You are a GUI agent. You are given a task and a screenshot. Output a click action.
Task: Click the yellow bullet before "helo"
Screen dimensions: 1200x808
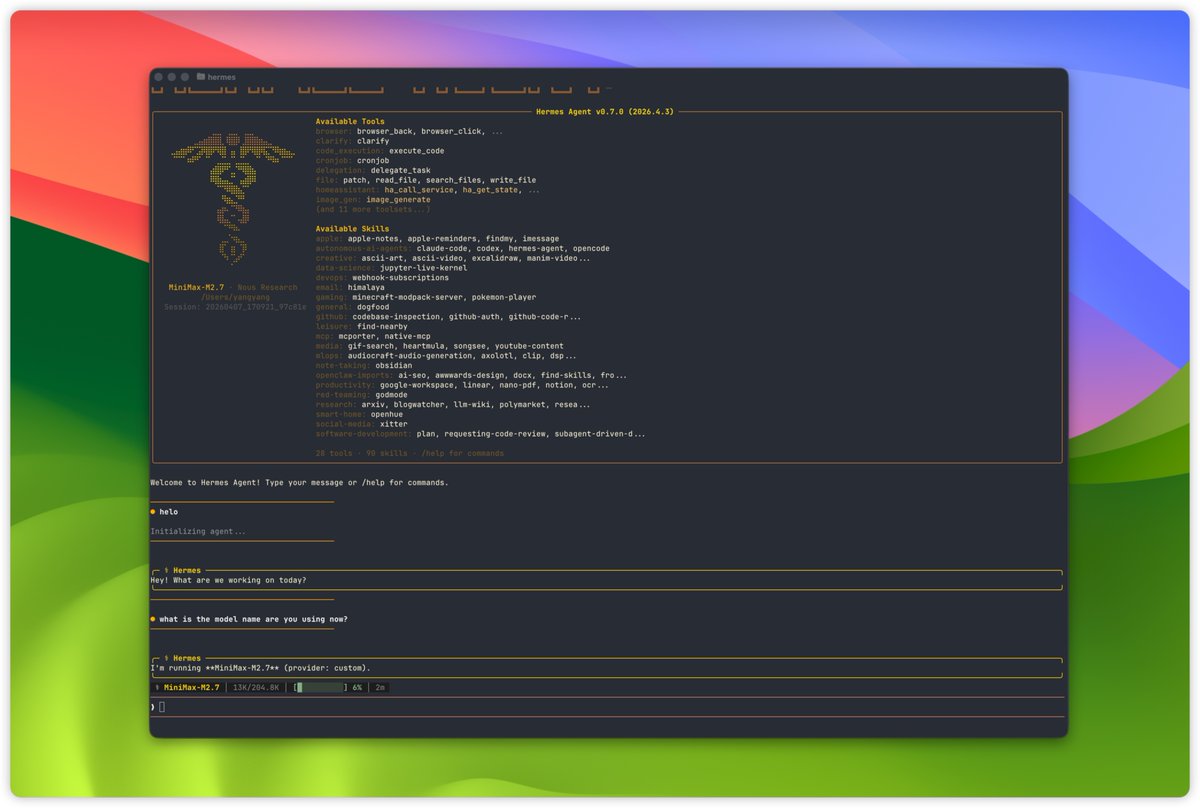tap(153, 512)
